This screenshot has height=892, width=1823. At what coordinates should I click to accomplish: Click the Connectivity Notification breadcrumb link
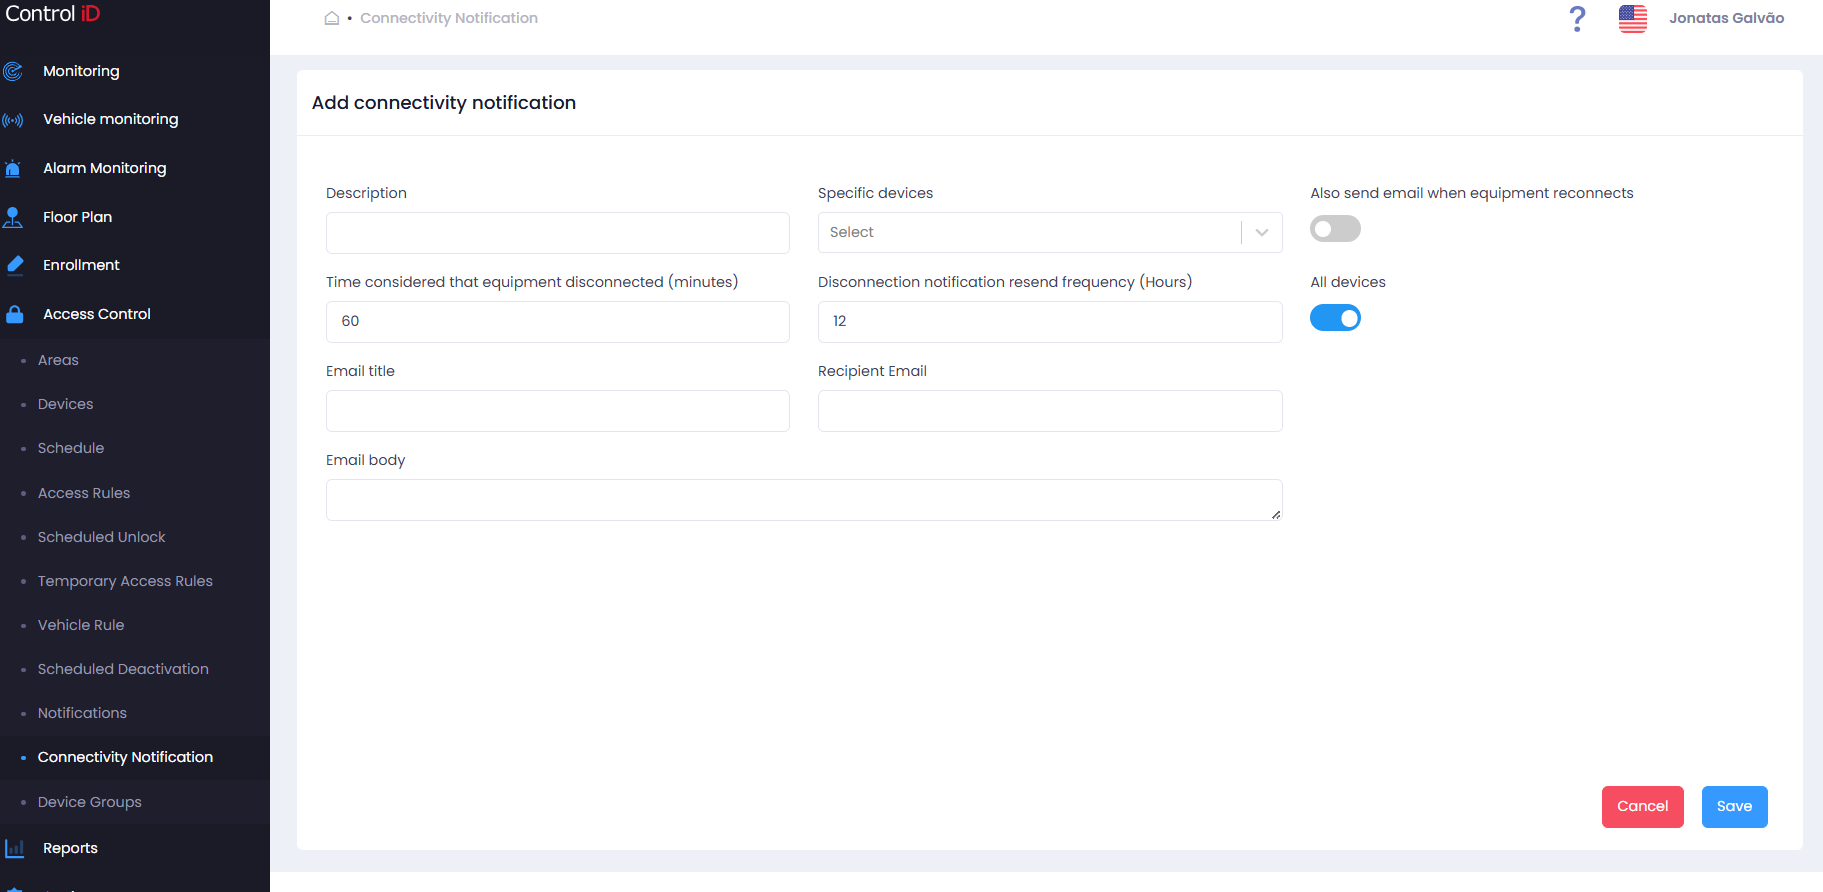(449, 18)
